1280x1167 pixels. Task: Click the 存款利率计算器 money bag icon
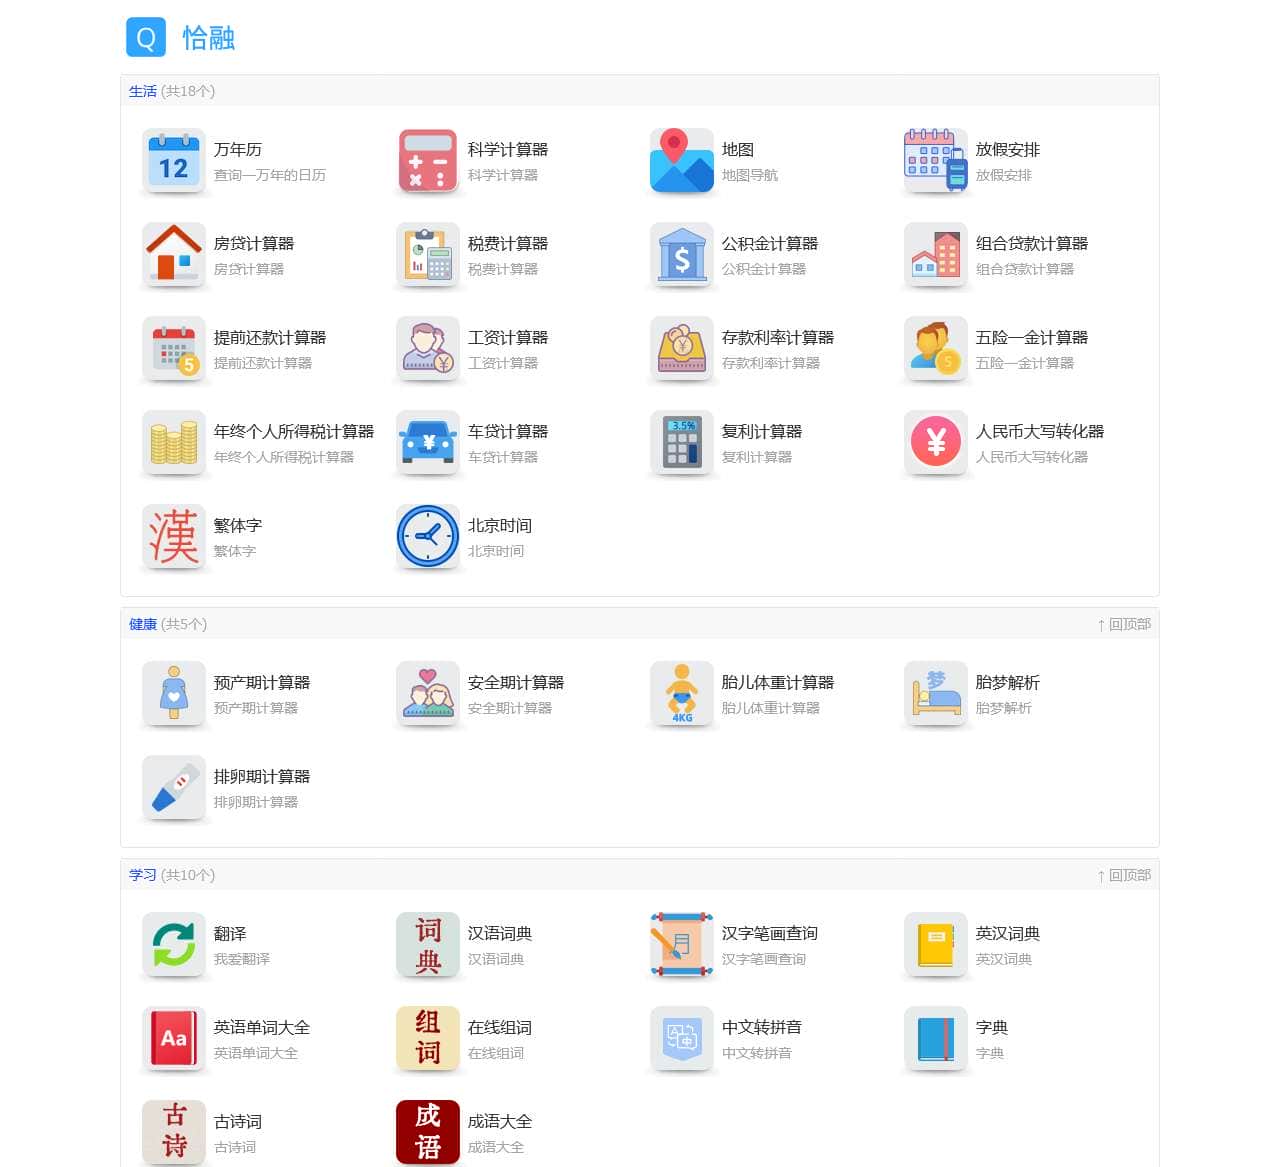coord(682,348)
